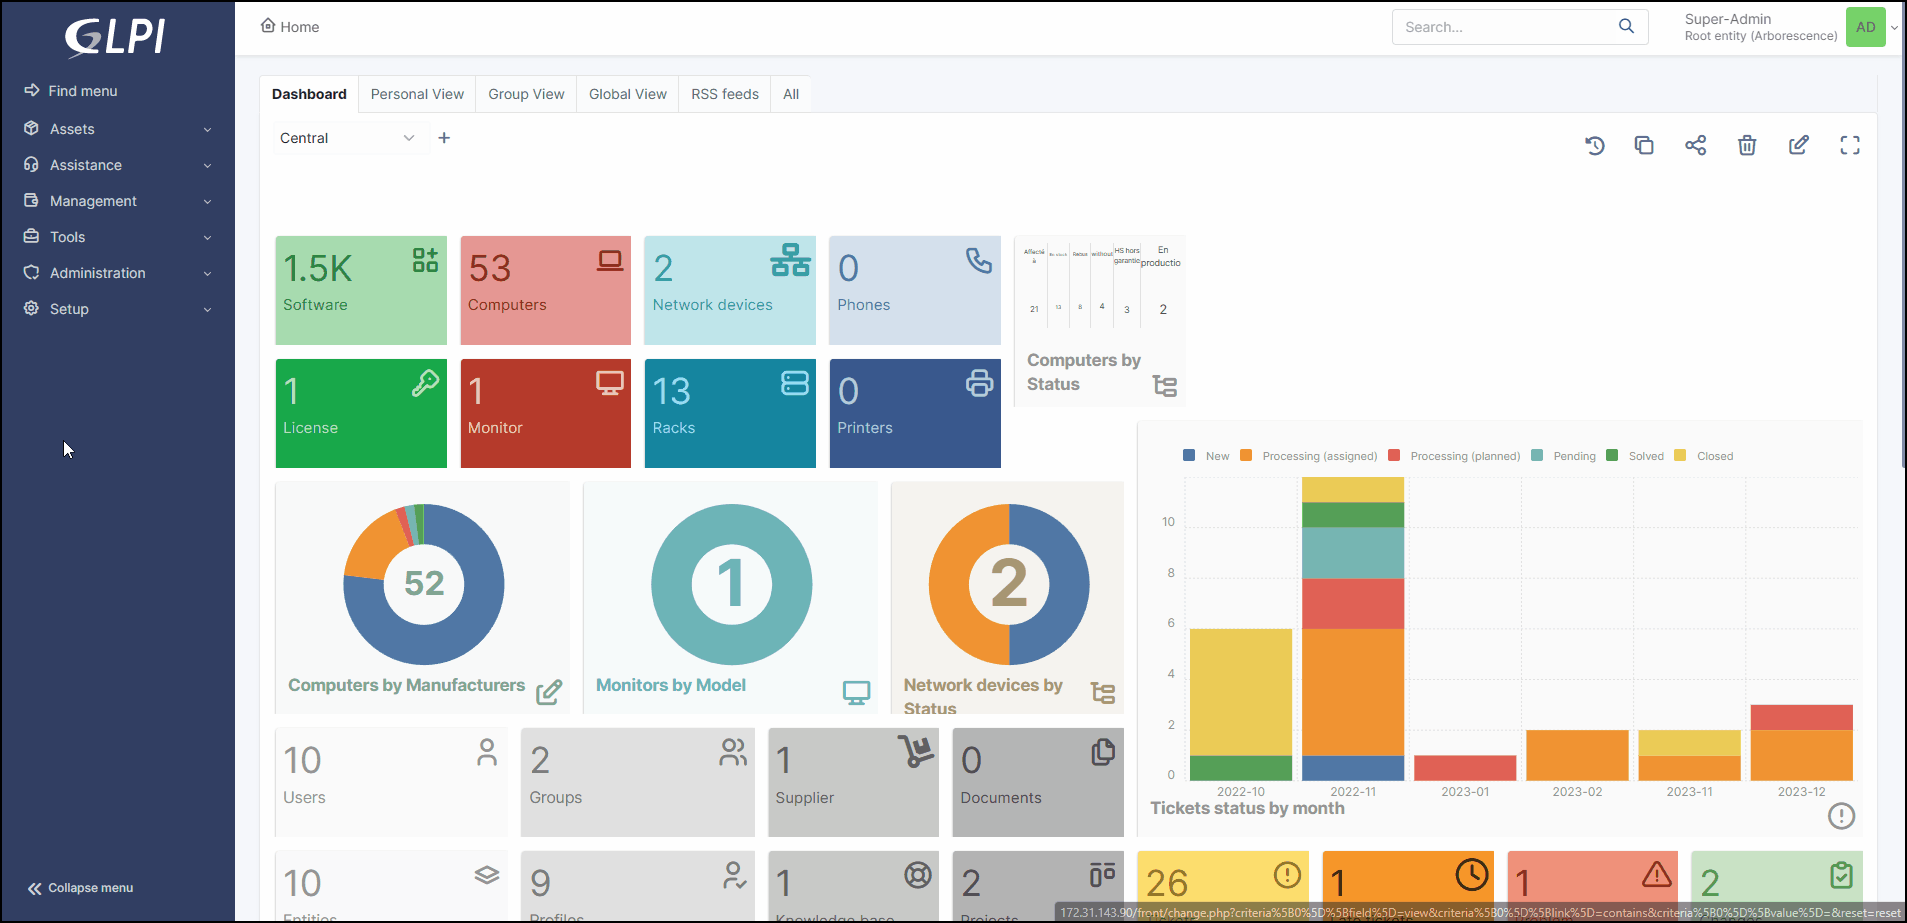Click the dashboard history refresh icon
Image resolution: width=1907 pixels, height=923 pixels.
coord(1594,146)
